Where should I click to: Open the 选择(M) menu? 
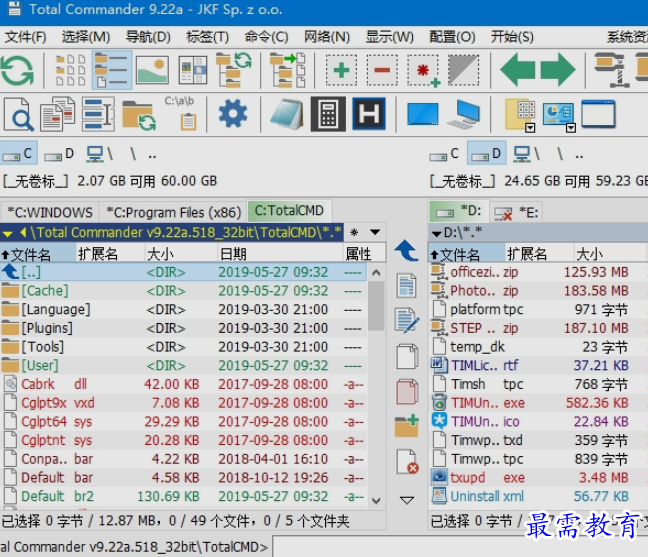click(x=86, y=37)
